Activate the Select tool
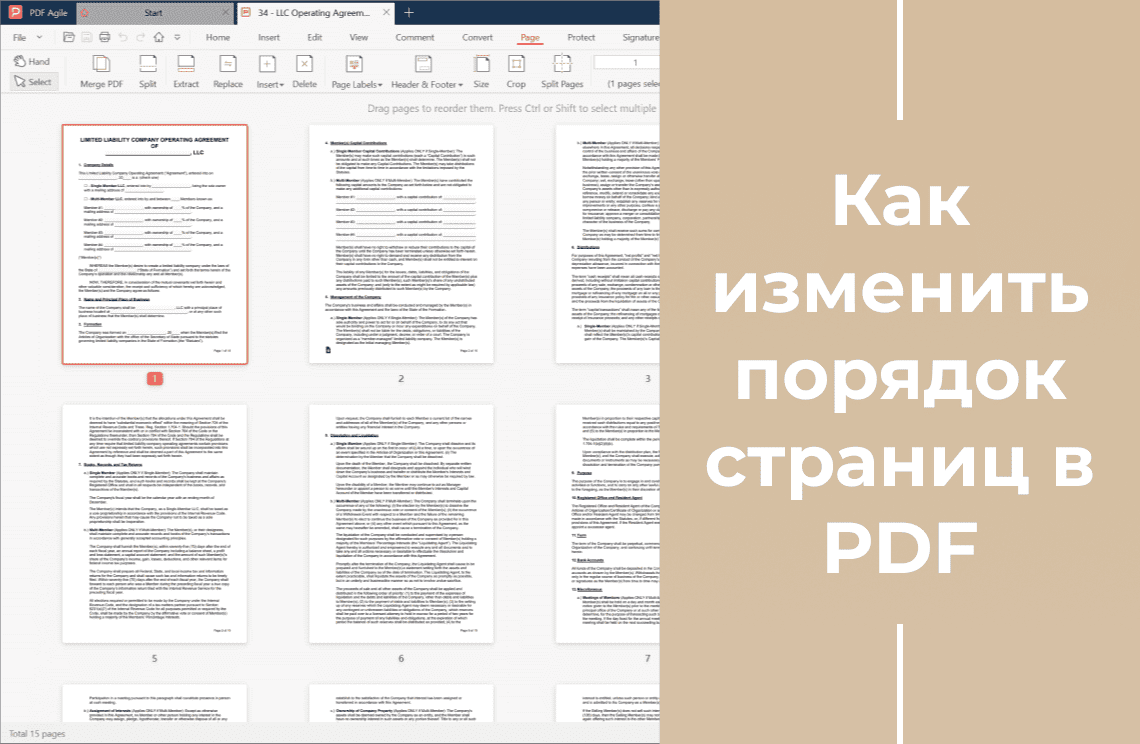 pos(32,82)
